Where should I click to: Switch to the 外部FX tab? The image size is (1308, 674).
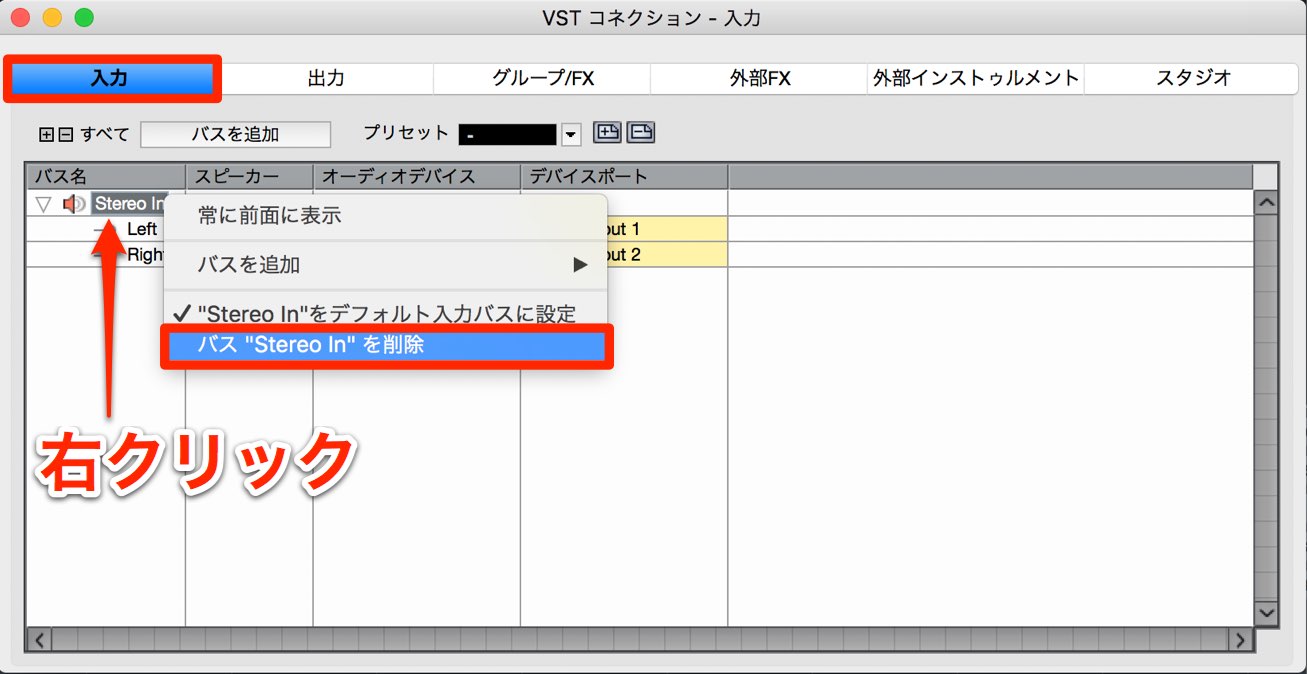[x=759, y=78]
